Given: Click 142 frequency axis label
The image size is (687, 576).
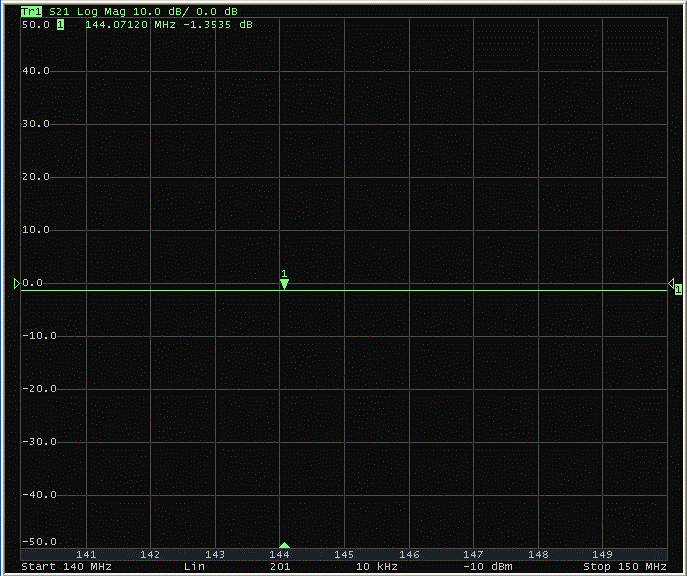Looking at the screenshot, I should pos(150,555).
